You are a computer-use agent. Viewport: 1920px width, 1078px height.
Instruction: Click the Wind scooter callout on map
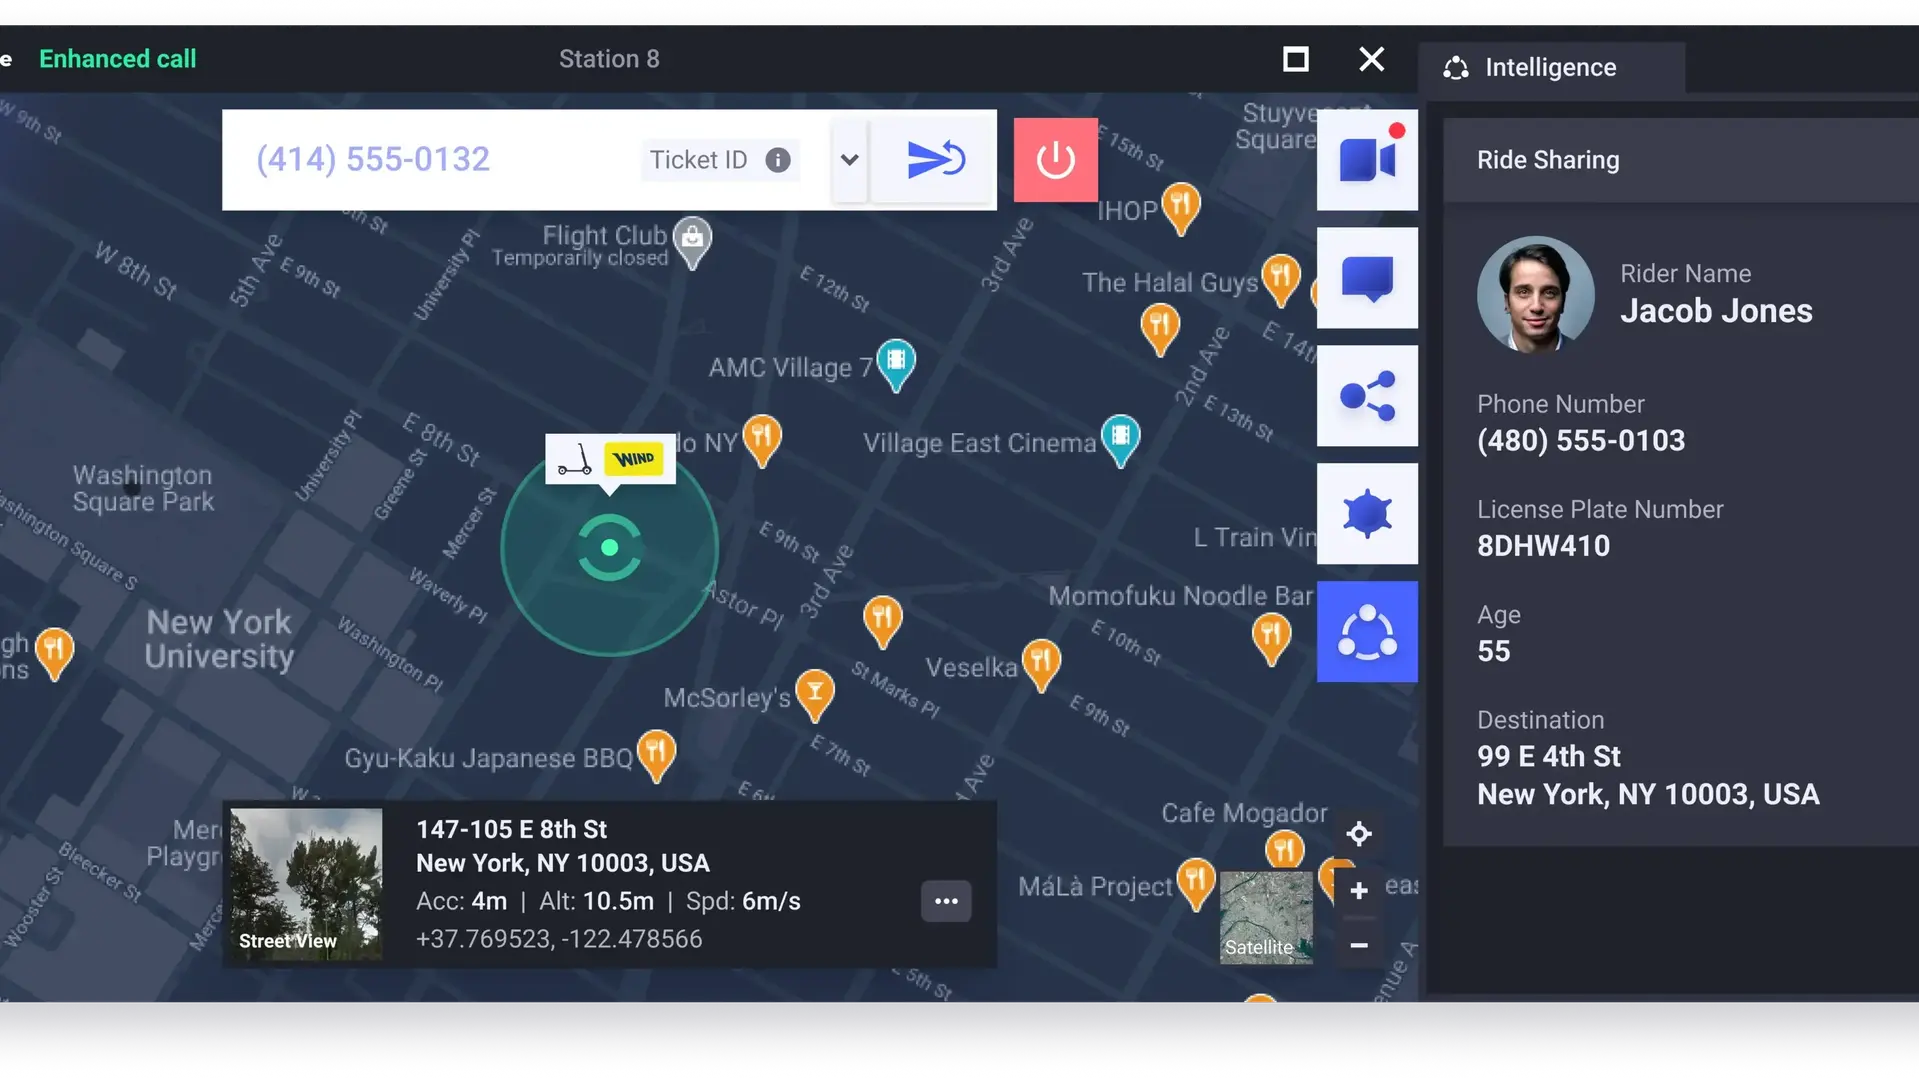coord(610,460)
